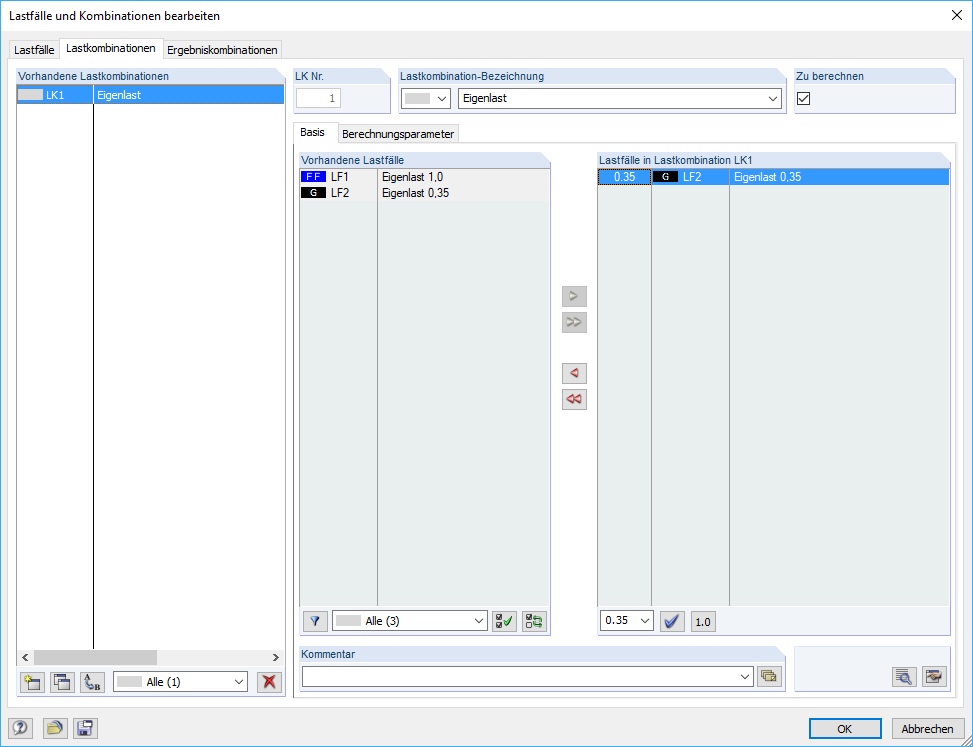Save the load combinations with the diskette icon
Image resolution: width=973 pixels, height=747 pixels.
click(x=84, y=728)
